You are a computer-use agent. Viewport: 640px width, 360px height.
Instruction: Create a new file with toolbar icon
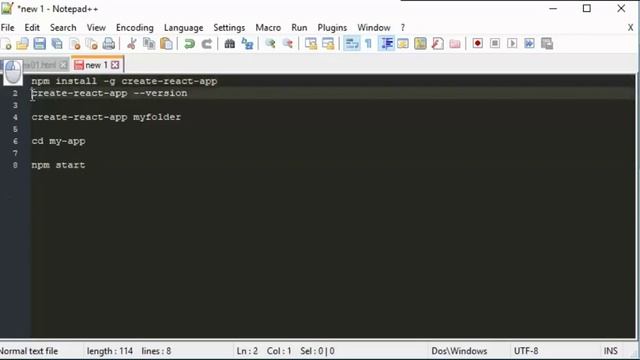6,44
